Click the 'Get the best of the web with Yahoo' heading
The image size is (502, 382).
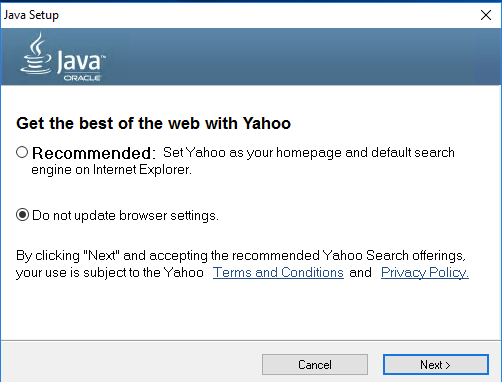(x=153, y=123)
